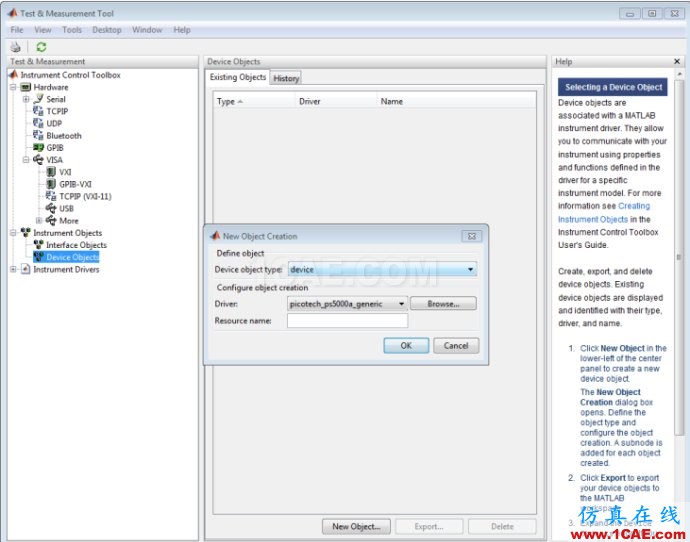Viewport: 690px width, 542px height.
Task: Click the Help panel vertical scrollbar
Action: (679, 257)
